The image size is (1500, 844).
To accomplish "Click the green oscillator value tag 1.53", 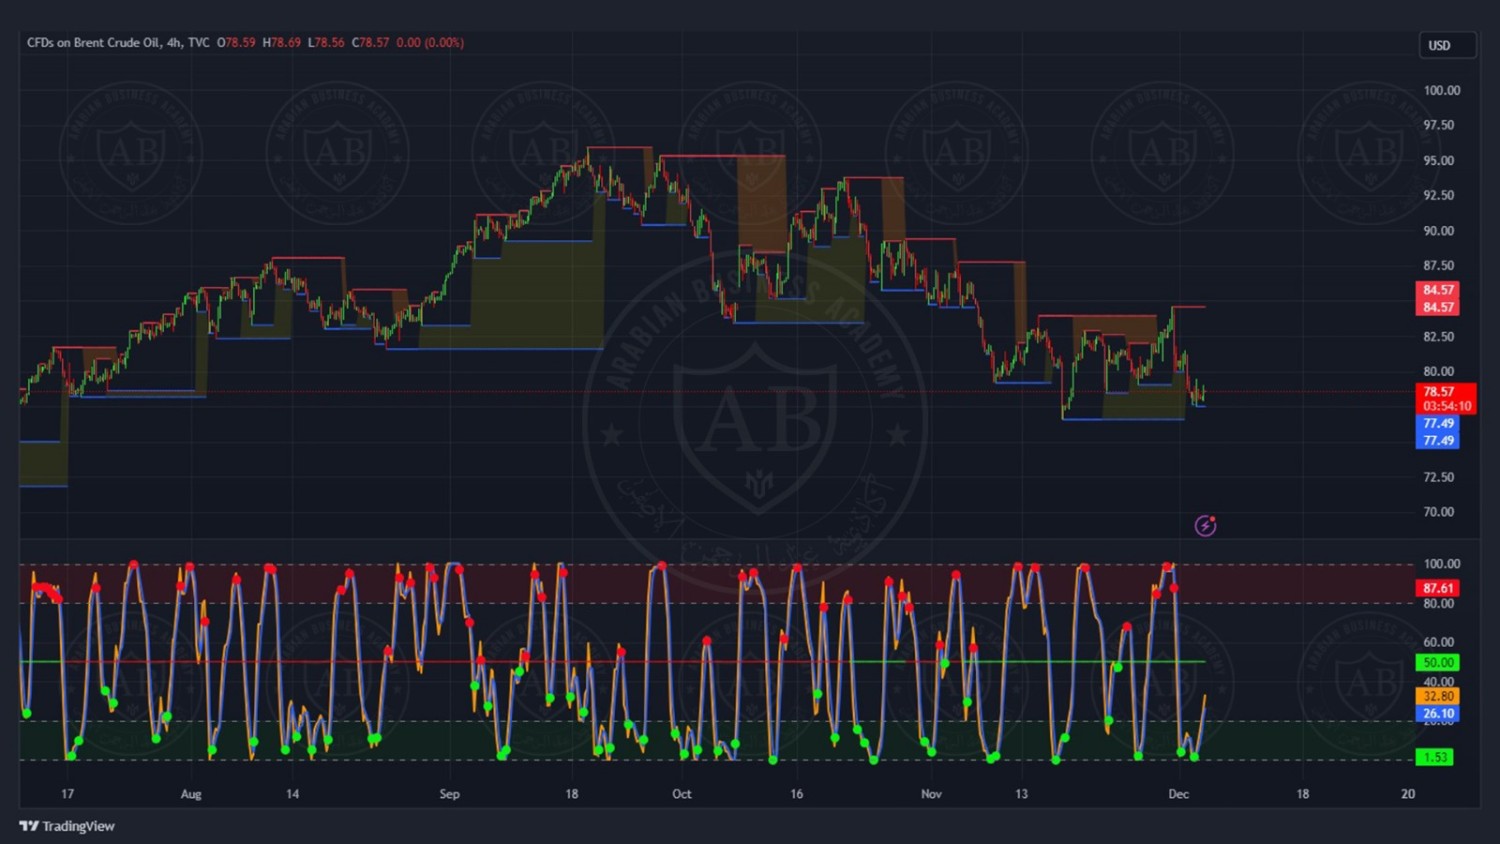I will (1435, 757).
